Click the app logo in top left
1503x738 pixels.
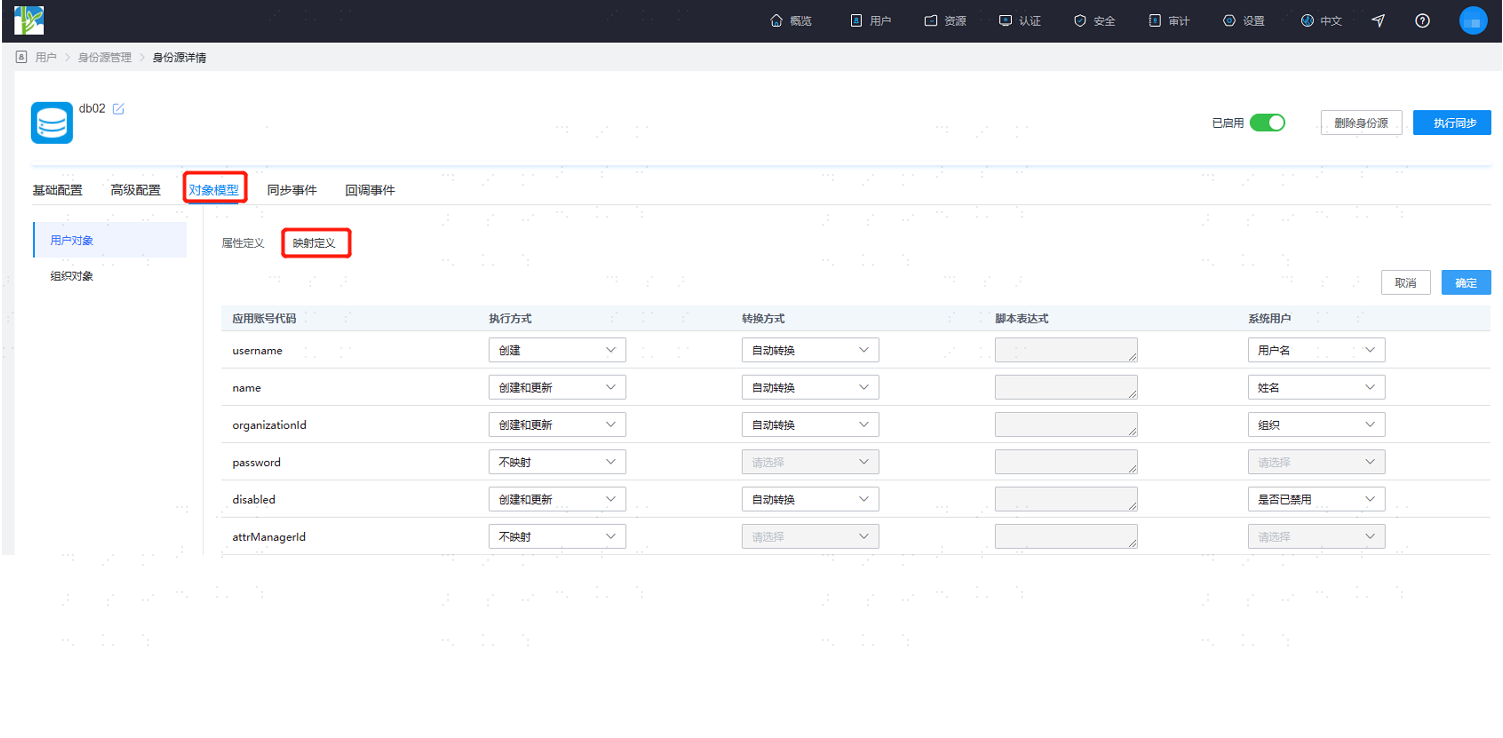29,20
